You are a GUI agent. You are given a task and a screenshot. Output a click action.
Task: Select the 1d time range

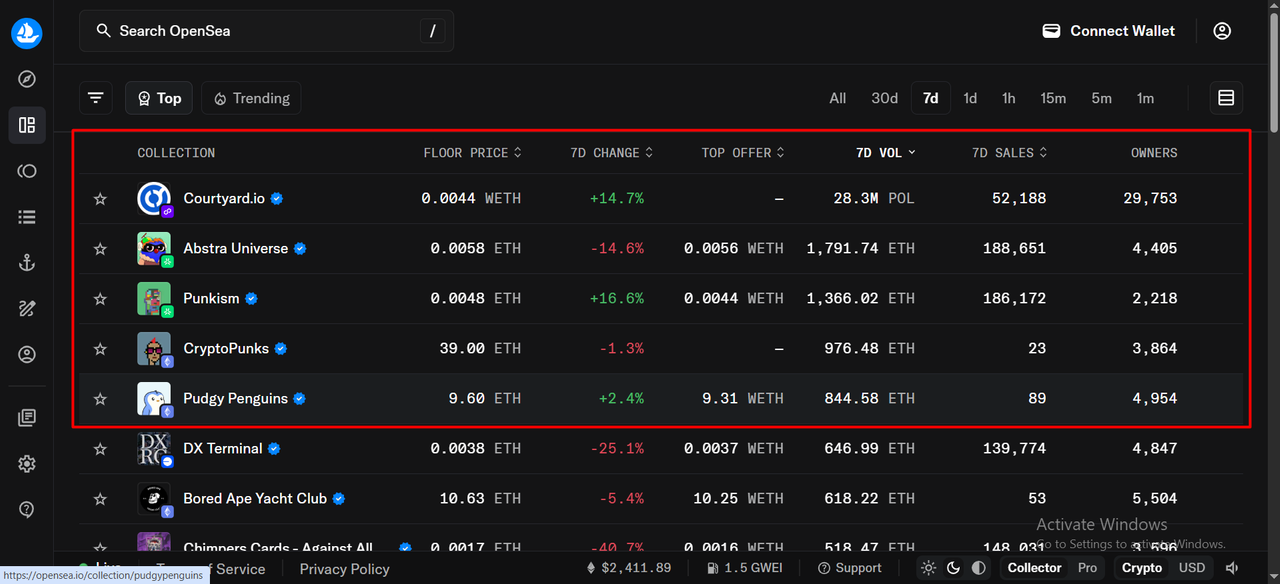click(970, 98)
